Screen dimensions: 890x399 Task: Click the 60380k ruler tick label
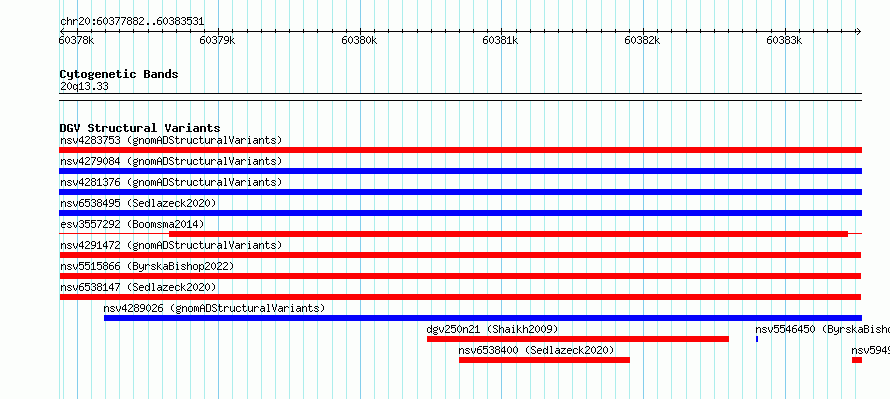coord(359,40)
